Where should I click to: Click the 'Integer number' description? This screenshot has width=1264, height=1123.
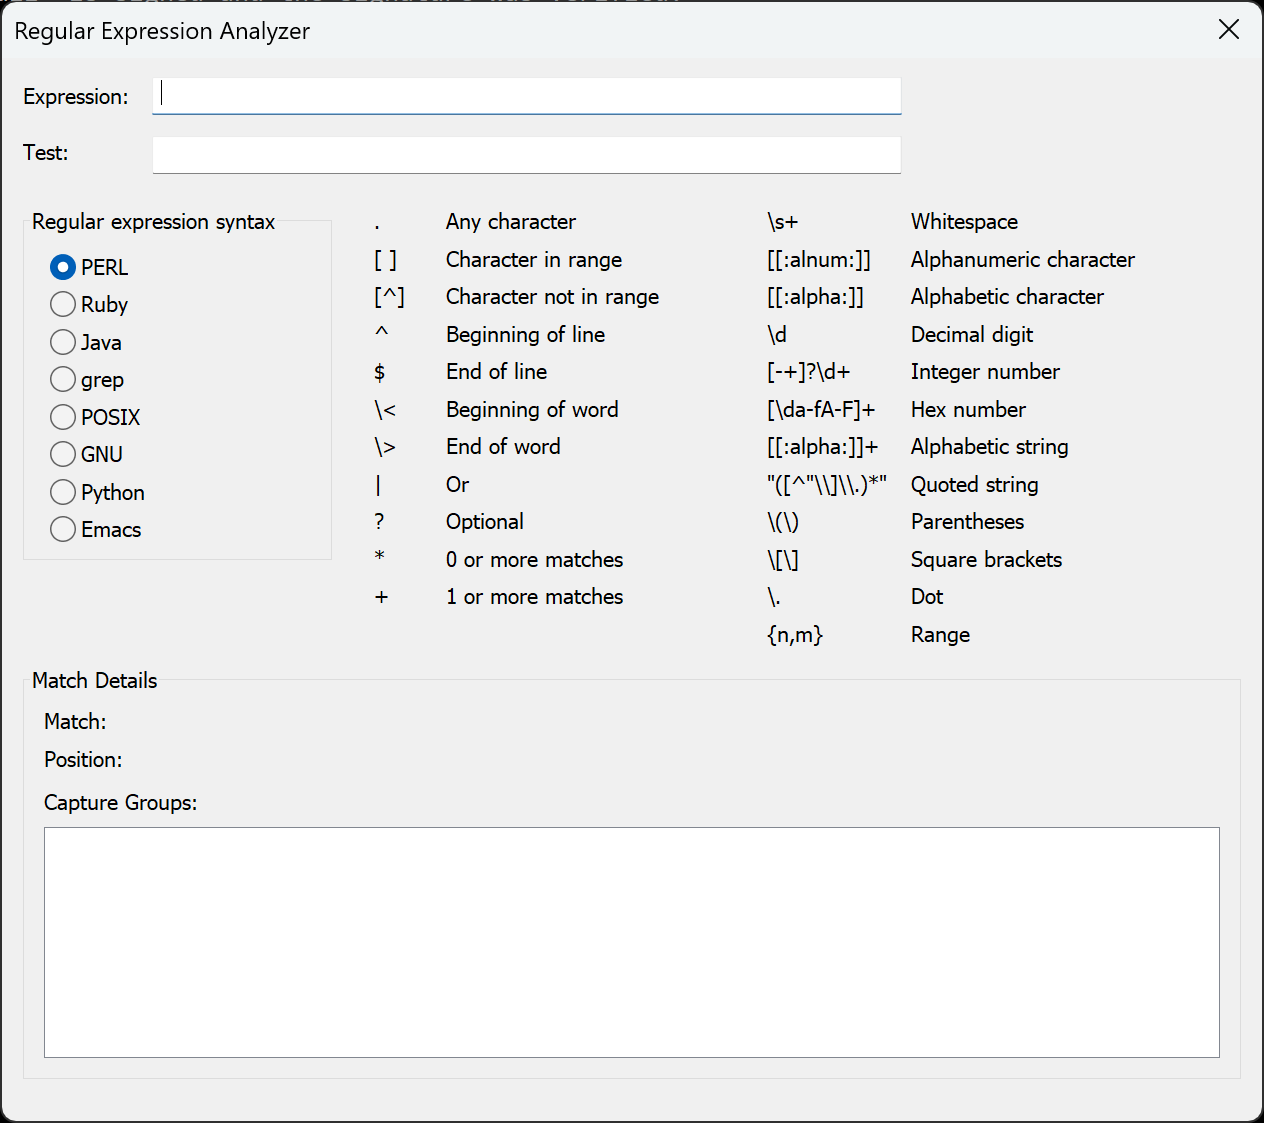[986, 371]
